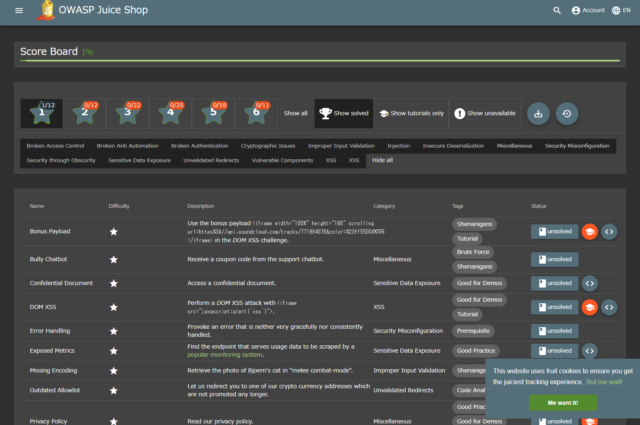Select Miscellaneous category filter

click(514, 146)
